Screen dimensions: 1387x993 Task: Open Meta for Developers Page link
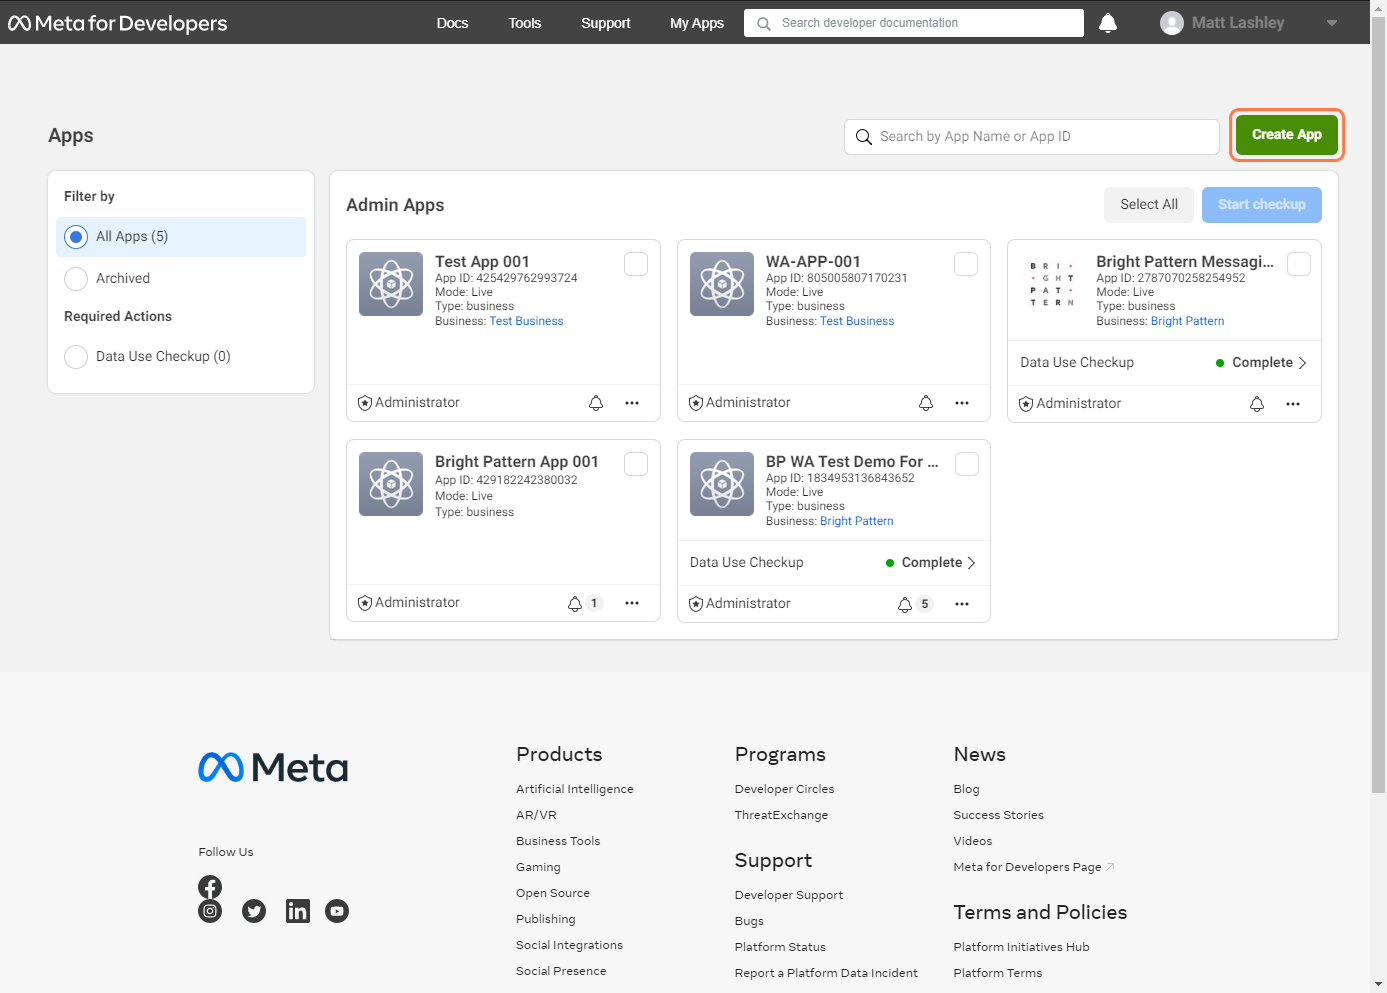[1034, 867]
